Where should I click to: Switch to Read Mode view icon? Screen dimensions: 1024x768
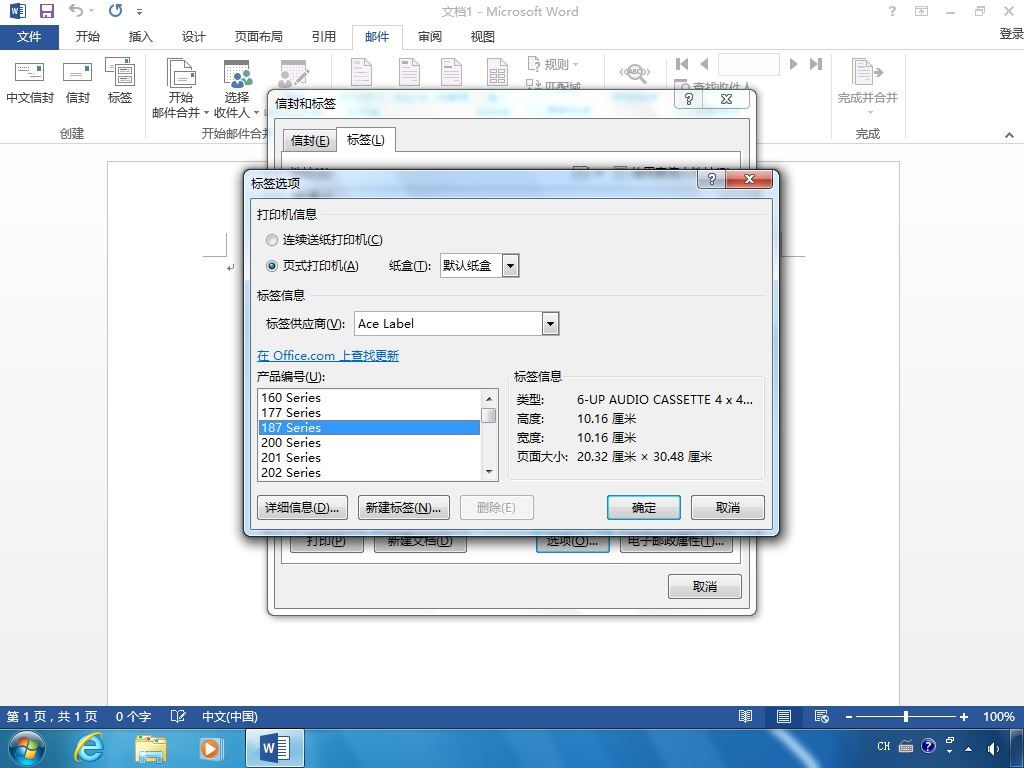click(x=745, y=716)
